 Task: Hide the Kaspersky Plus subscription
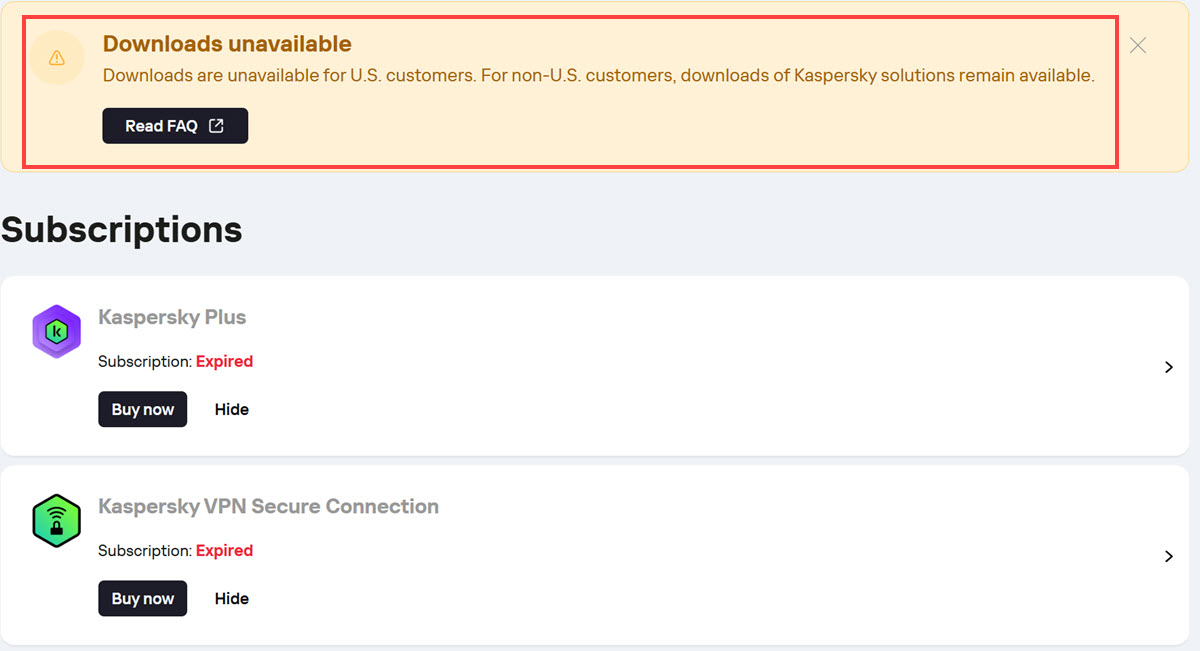click(x=232, y=409)
